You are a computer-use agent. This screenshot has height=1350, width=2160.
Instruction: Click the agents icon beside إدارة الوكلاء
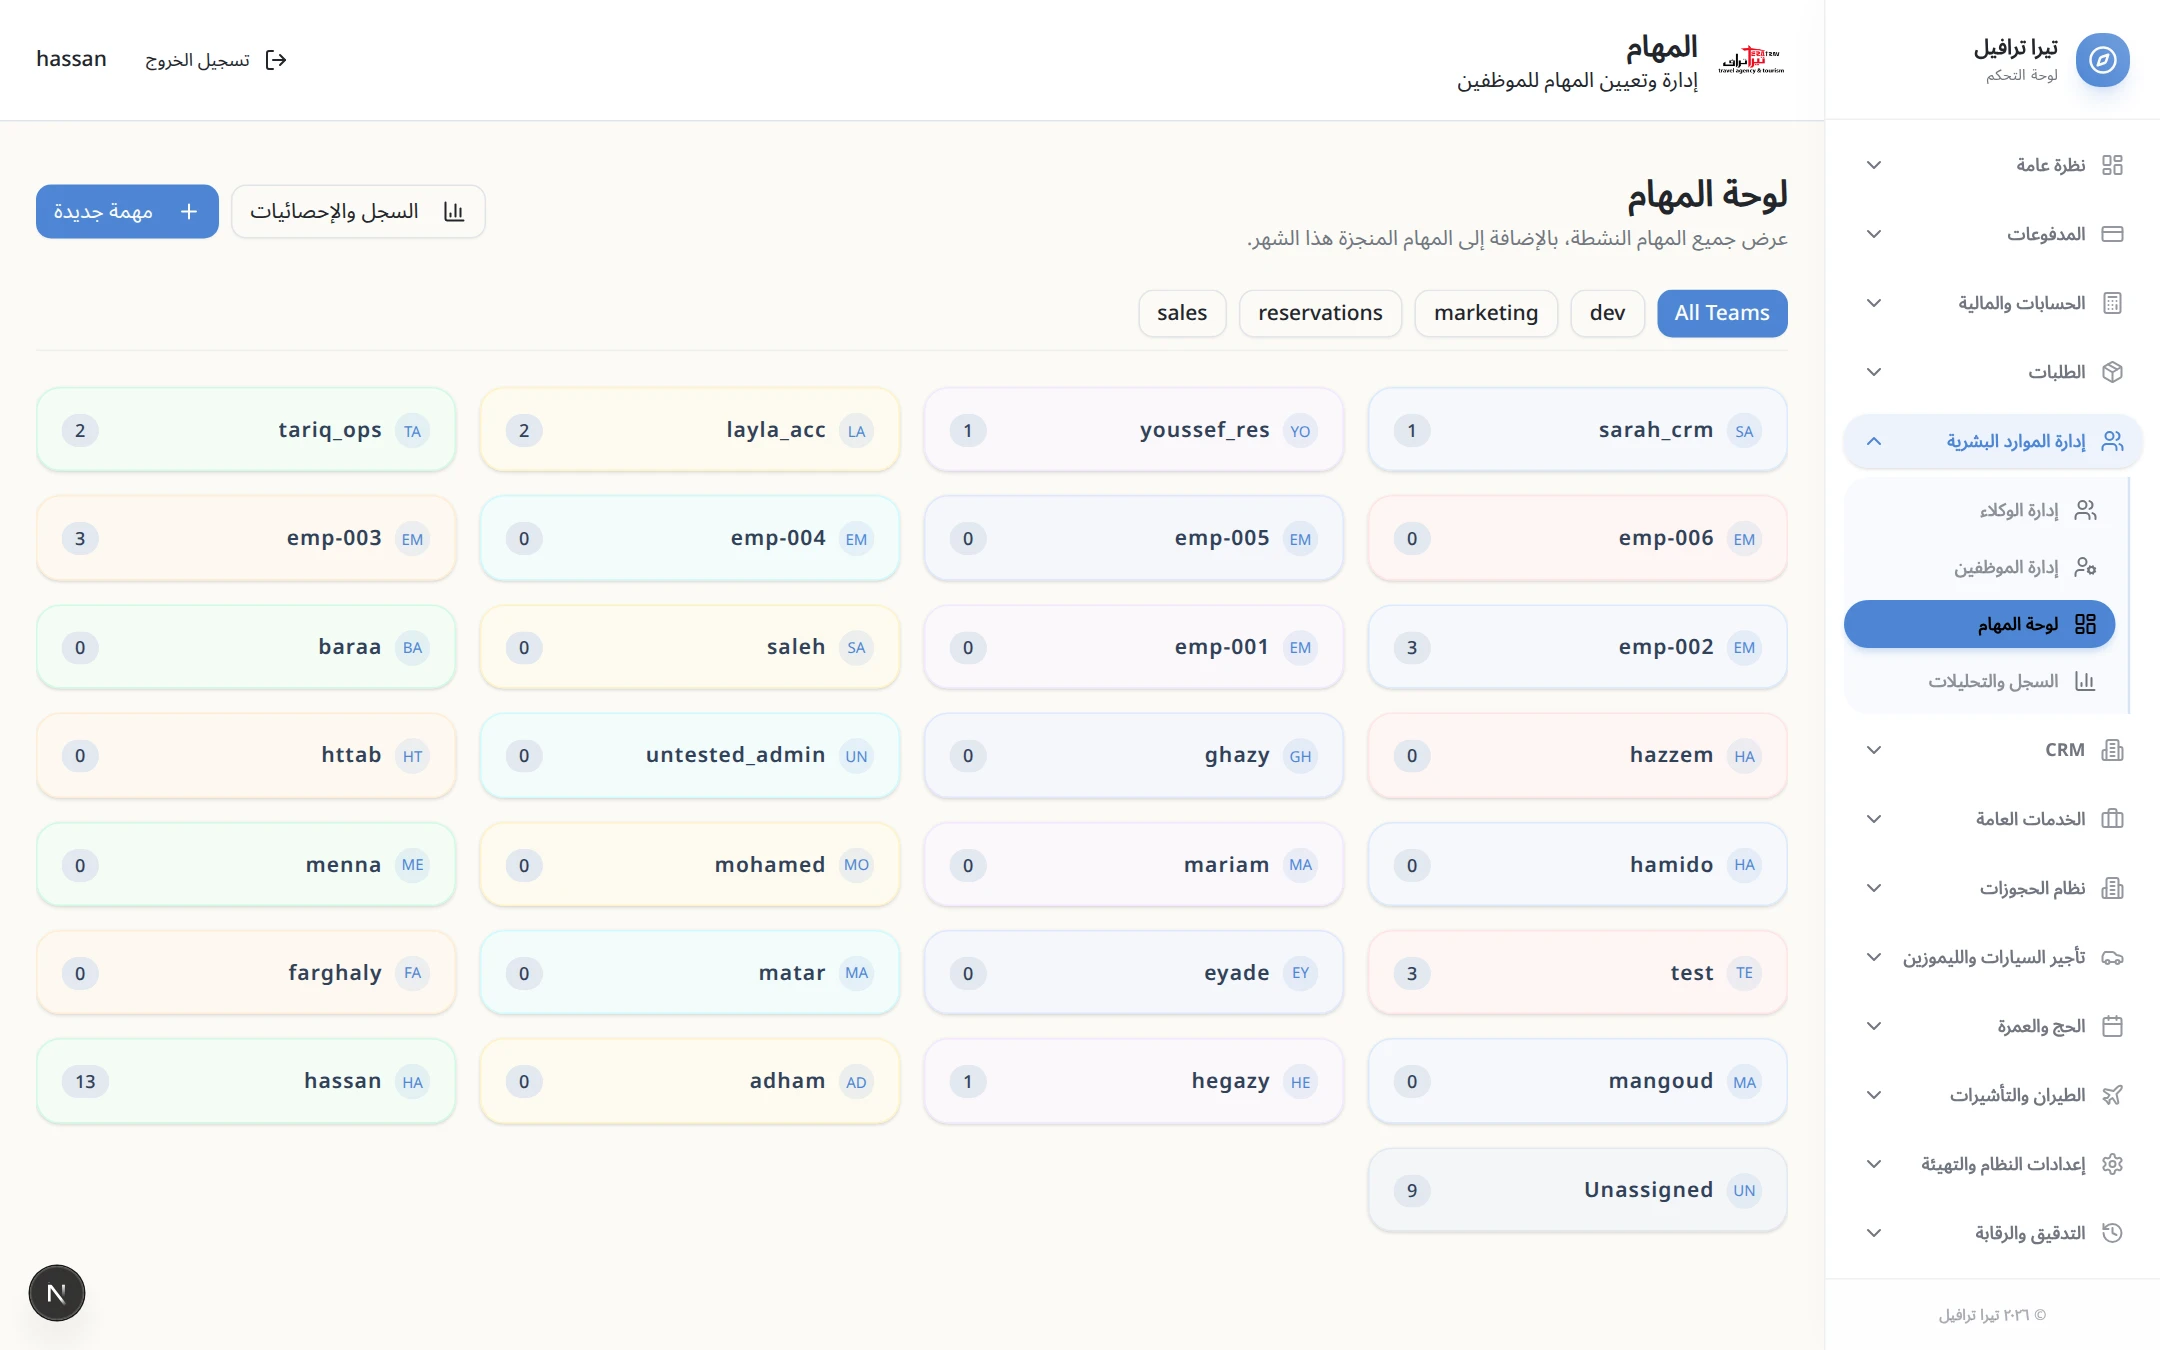tap(2085, 510)
